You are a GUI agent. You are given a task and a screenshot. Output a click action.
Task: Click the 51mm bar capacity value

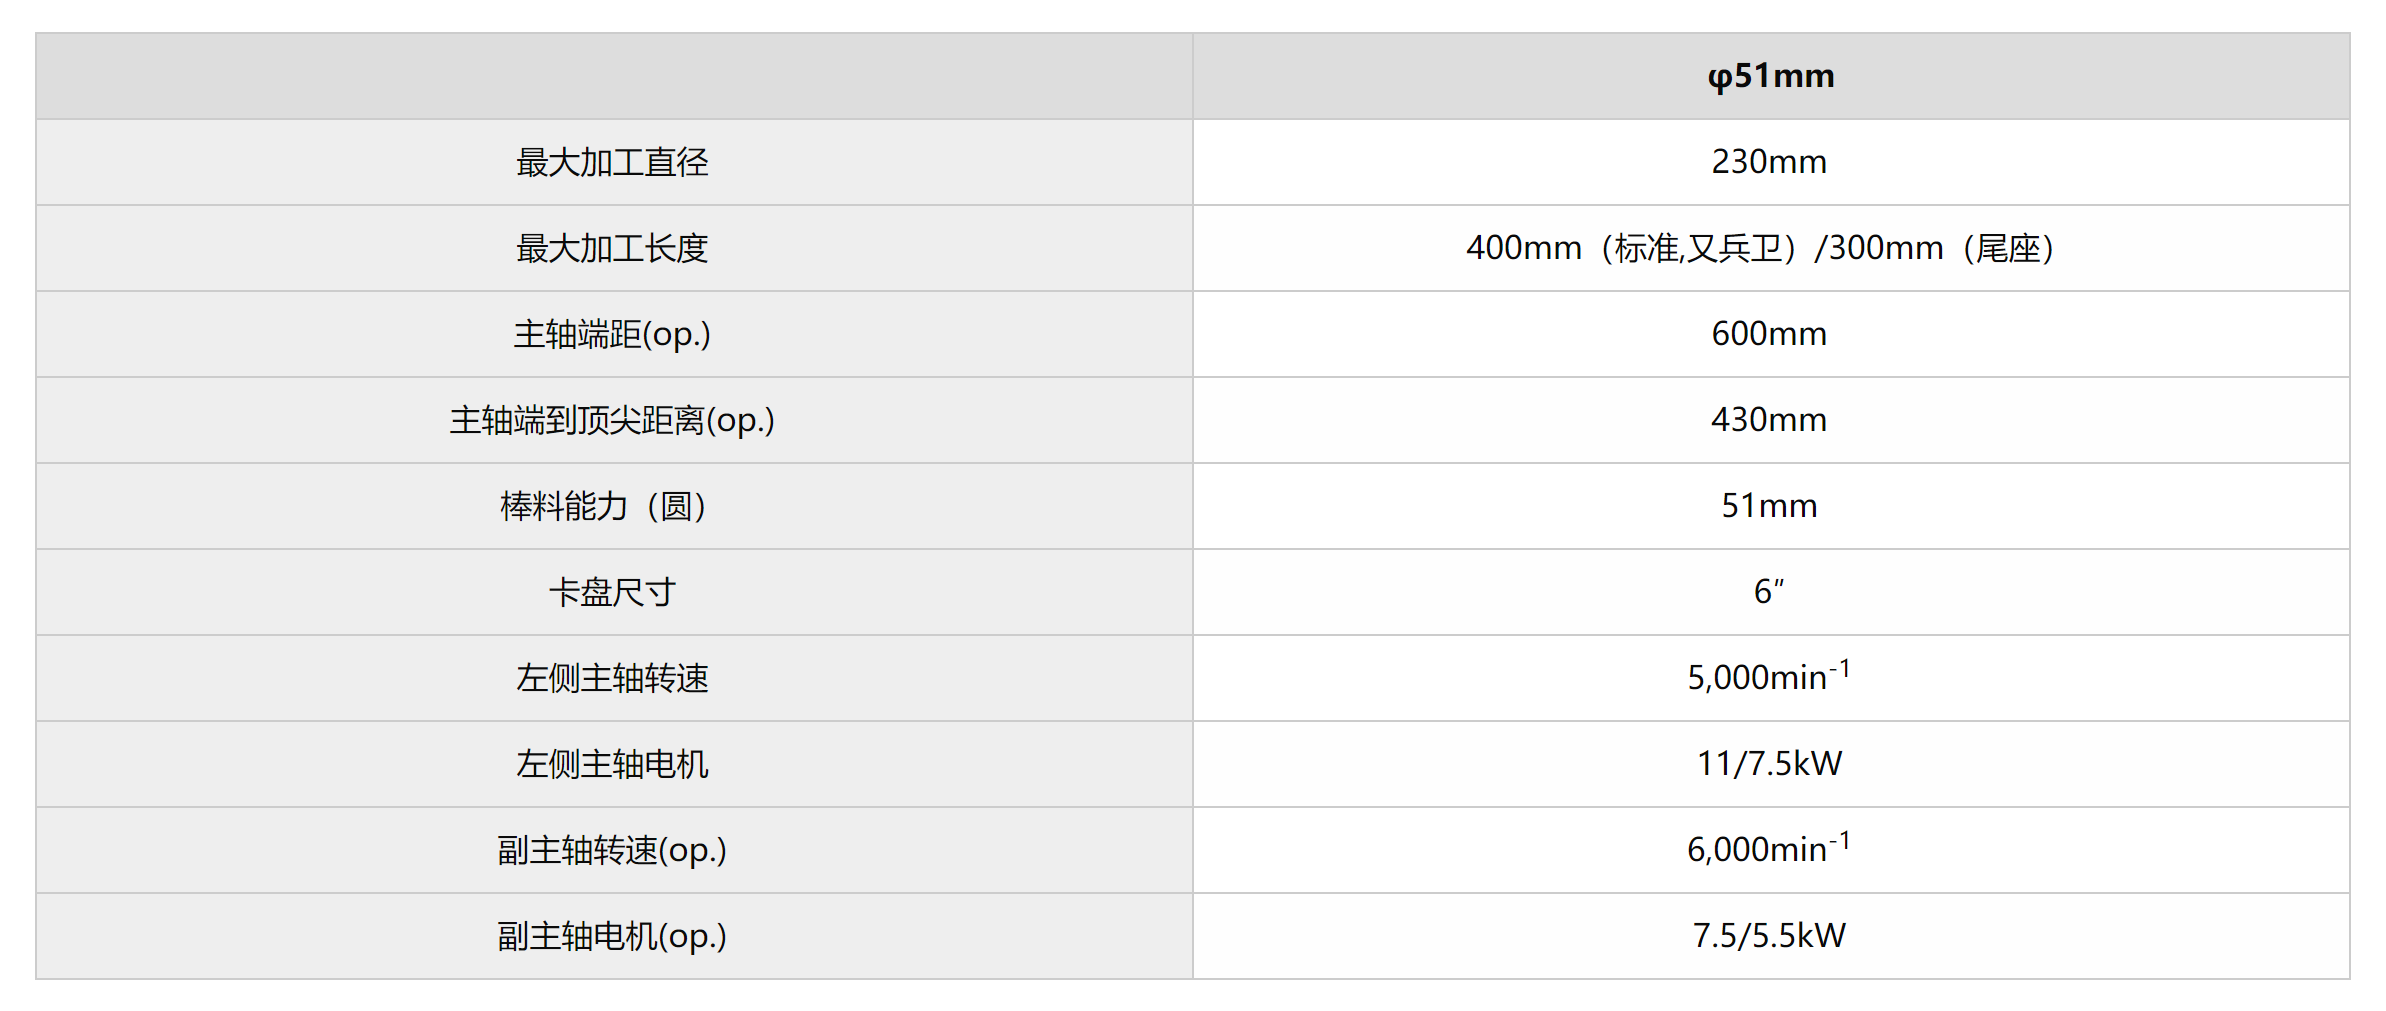point(1769,506)
